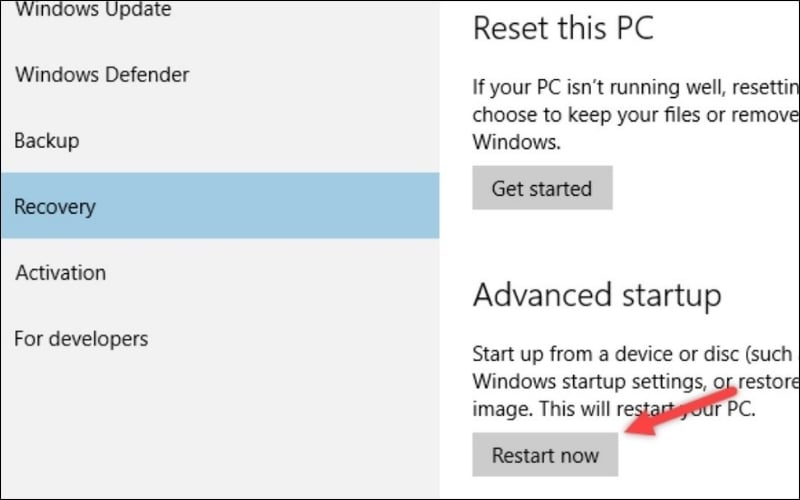Click the line 'Start up from a device or disc'
The height and width of the screenshot is (500, 800).
pos(635,355)
